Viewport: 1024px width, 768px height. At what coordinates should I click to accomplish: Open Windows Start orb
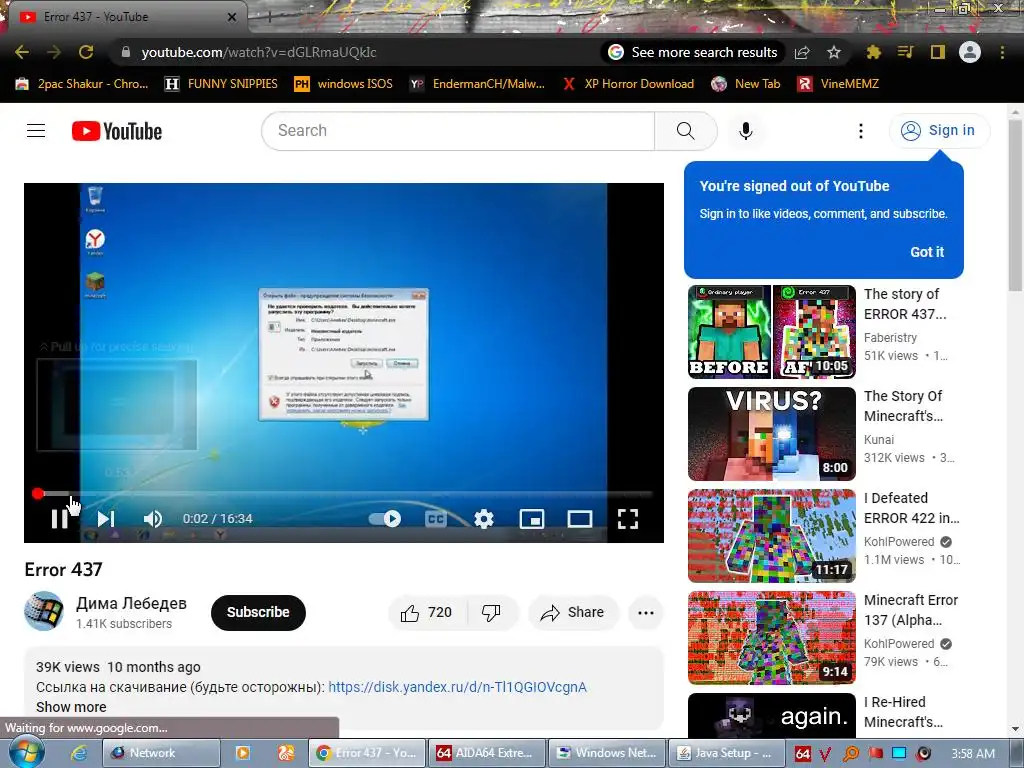[26, 752]
